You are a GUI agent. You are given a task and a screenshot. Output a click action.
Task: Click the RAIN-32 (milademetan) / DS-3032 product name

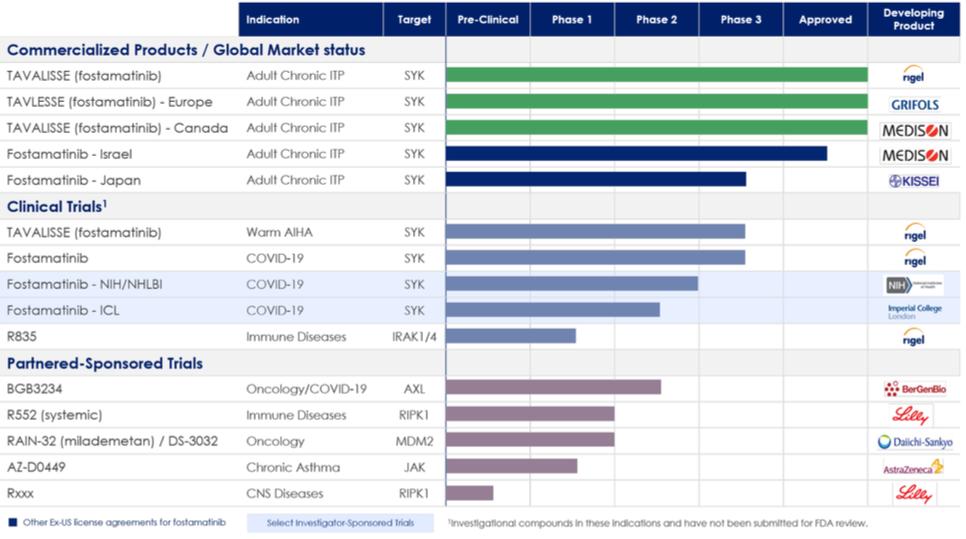tap(112, 441)
